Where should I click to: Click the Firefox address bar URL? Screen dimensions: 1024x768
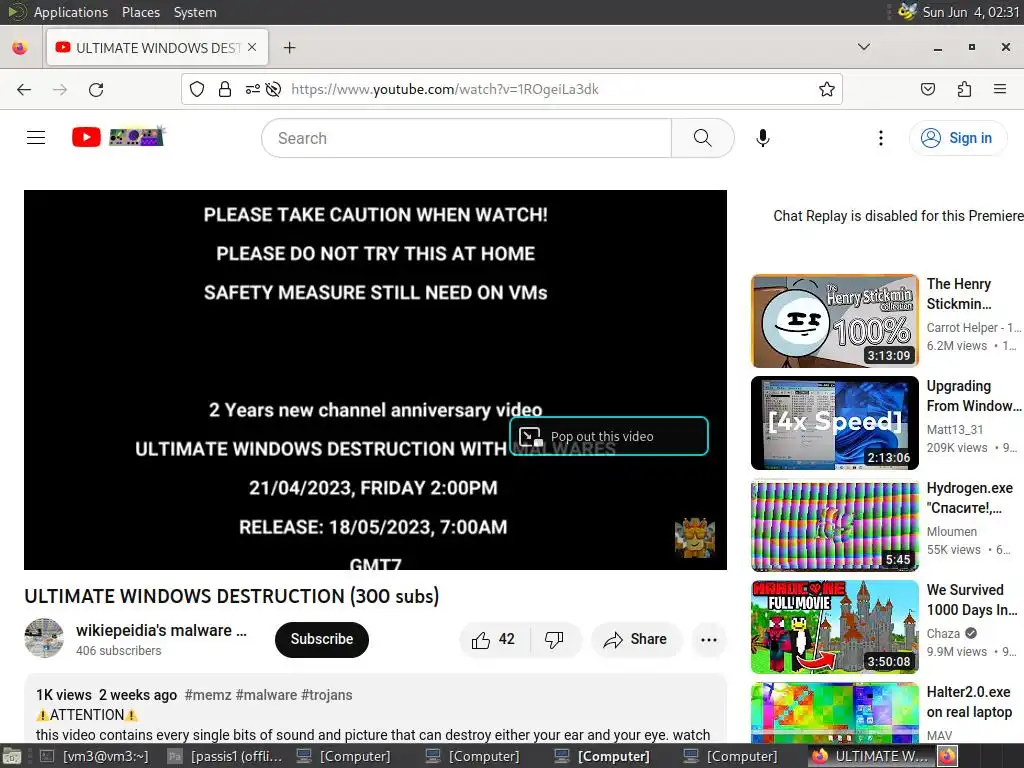click(x=445, y=89)
